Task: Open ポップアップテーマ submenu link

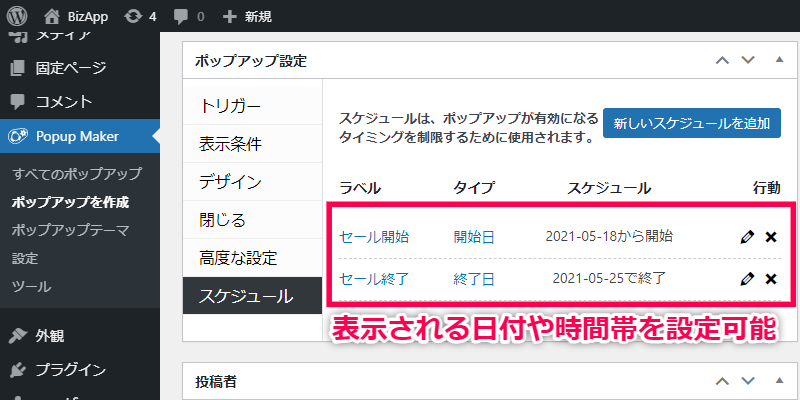Action: click(70, 230)
